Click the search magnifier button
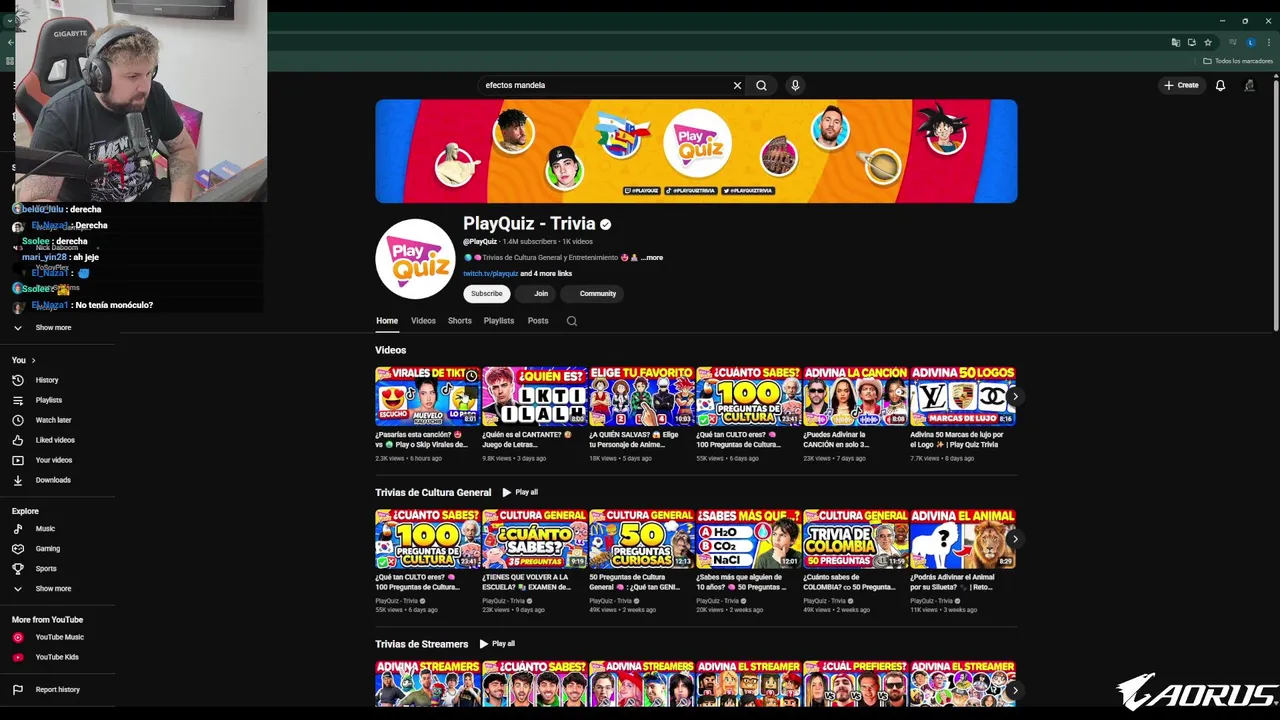 (761, 85)
